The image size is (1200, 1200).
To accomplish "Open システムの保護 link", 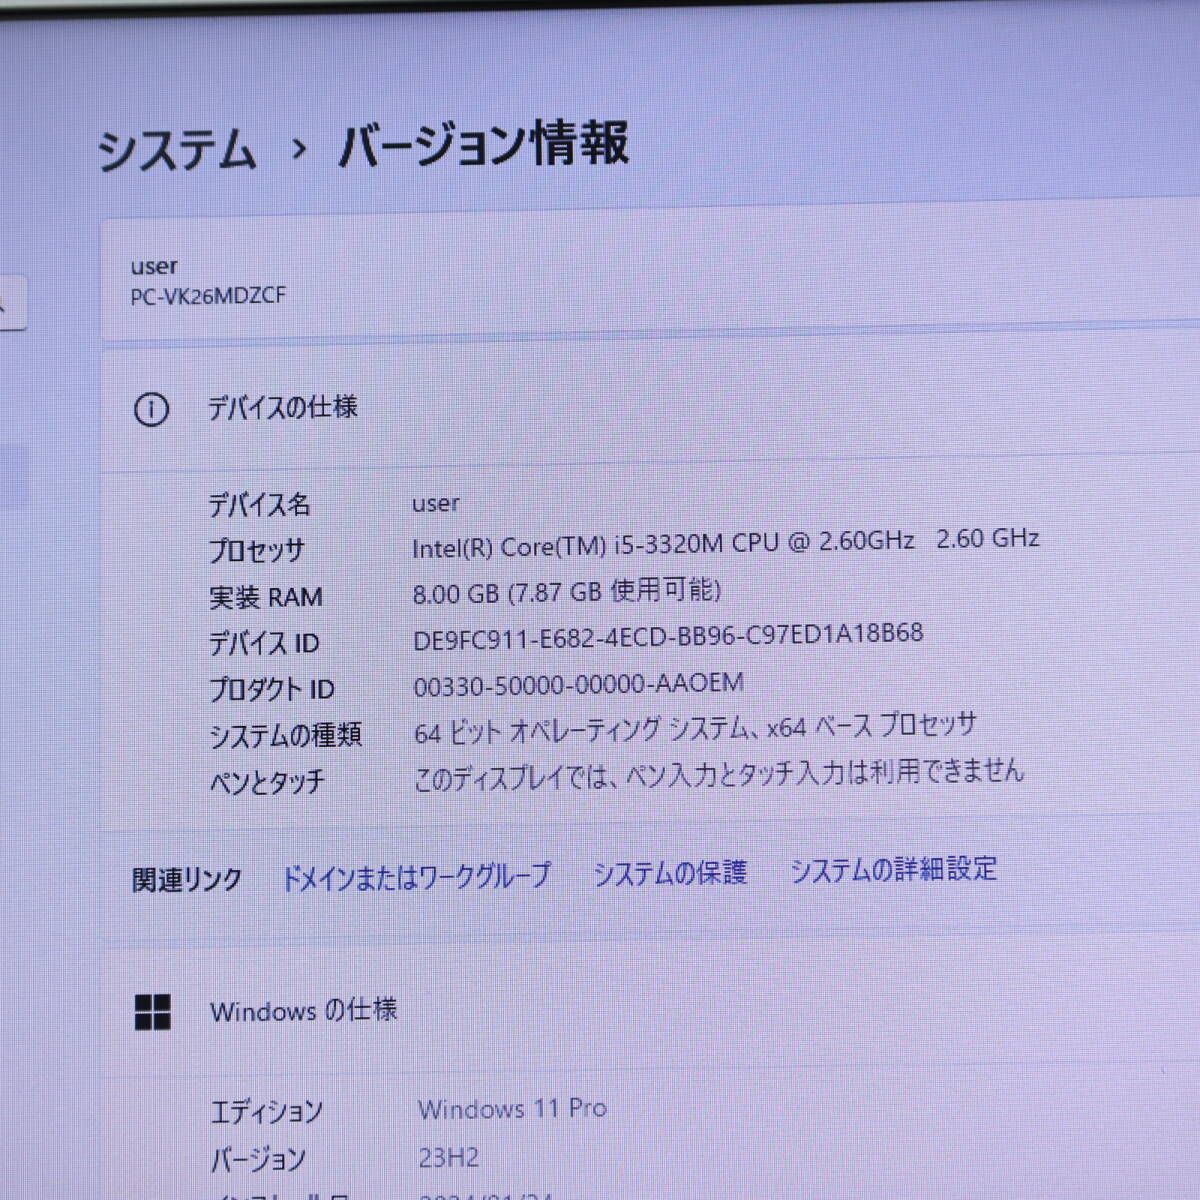I will (x=670, y=873).
